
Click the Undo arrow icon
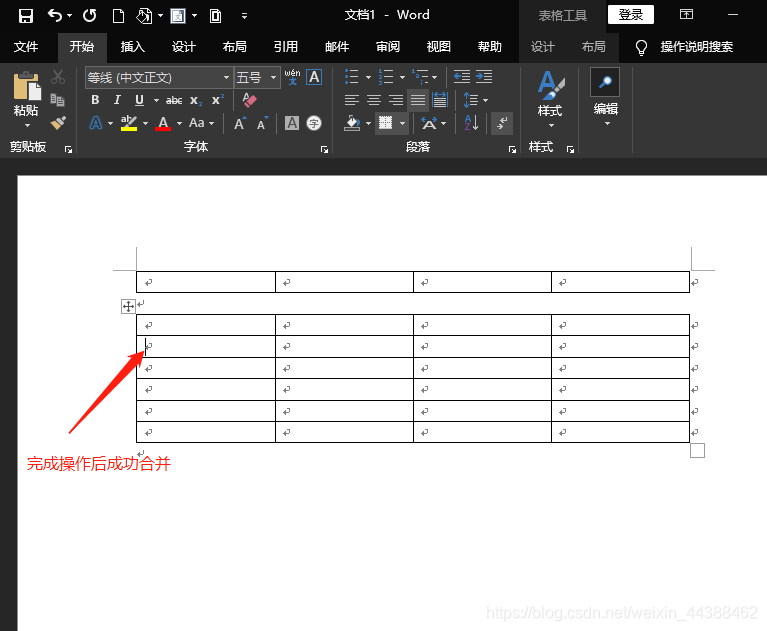click(x=55, y=16)
